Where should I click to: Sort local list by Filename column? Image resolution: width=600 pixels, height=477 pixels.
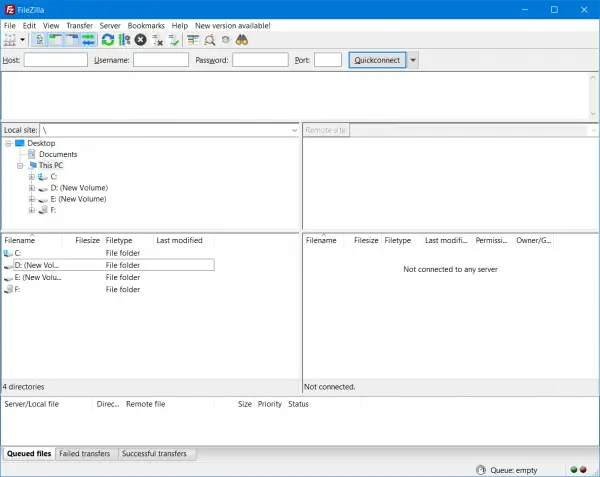[32, 240]
